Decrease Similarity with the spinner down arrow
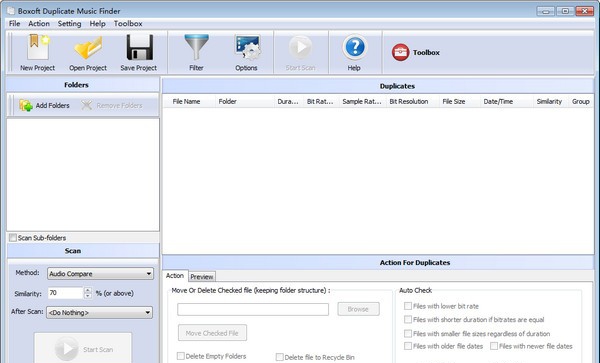 [88, 296]
